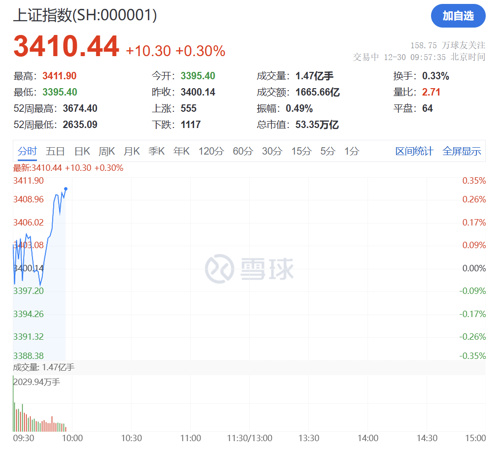Click the 振幅 value 0.49%

[x=299, y=108]
